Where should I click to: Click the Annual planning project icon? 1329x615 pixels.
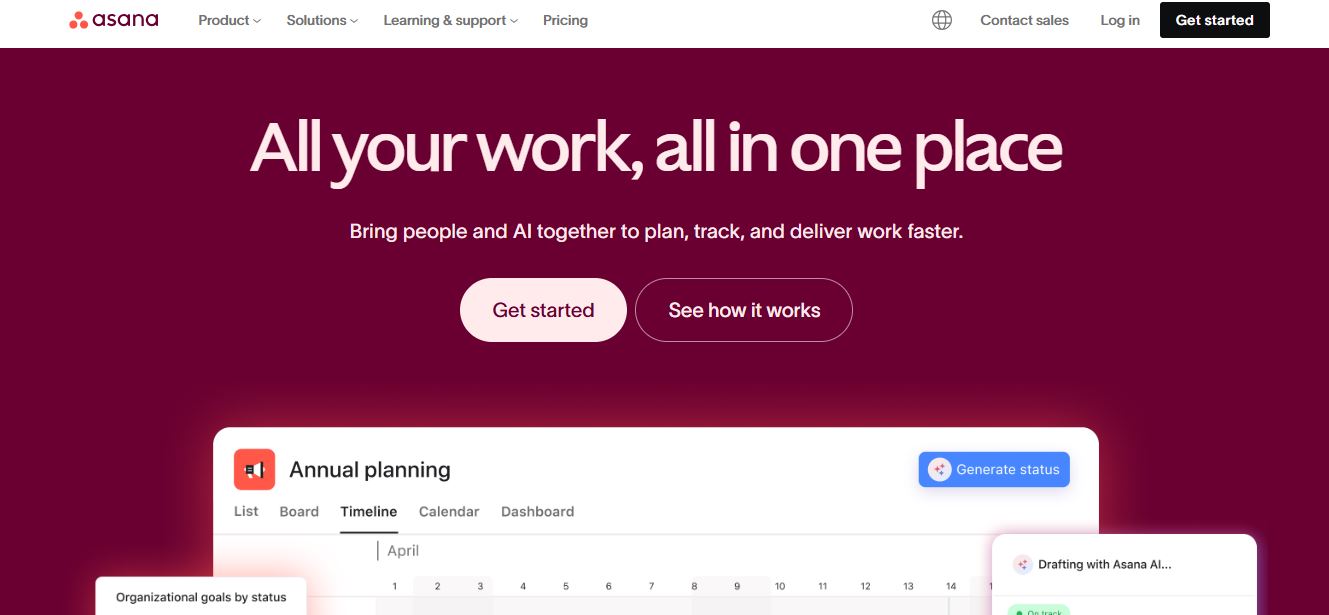254,469
